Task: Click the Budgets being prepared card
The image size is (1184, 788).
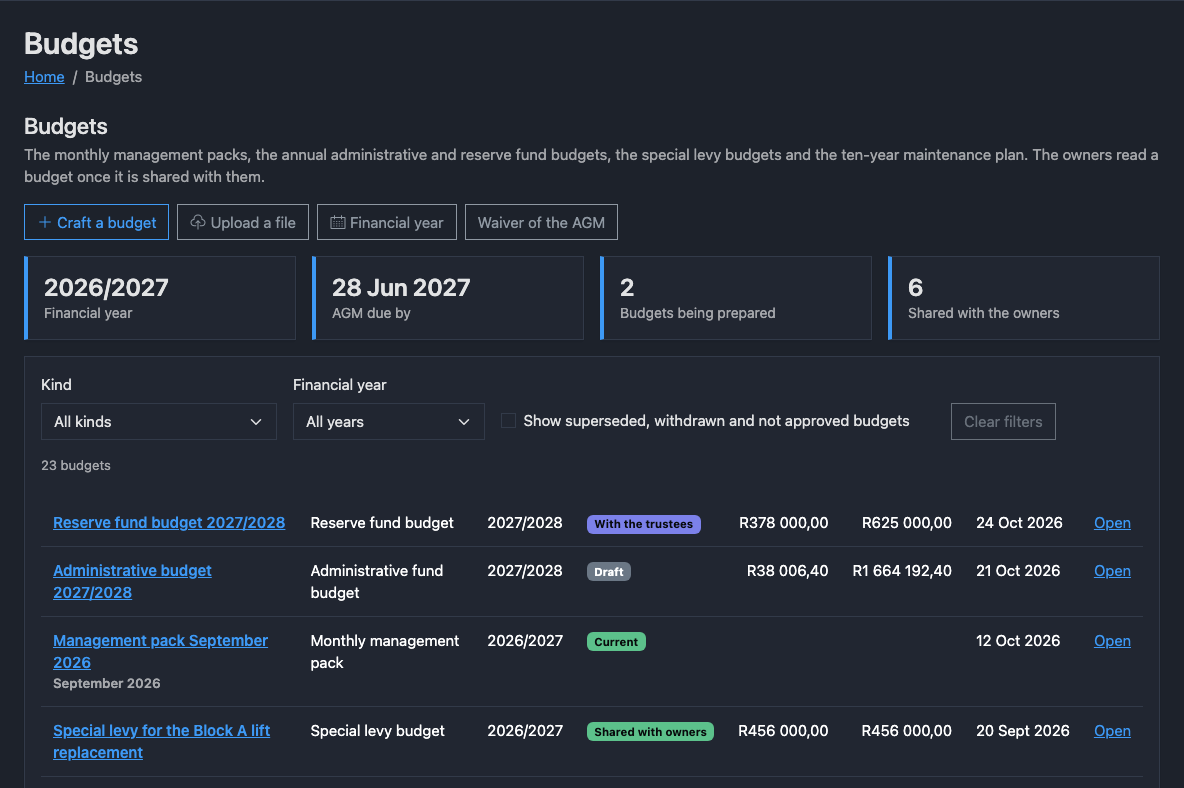Action: 735,297
